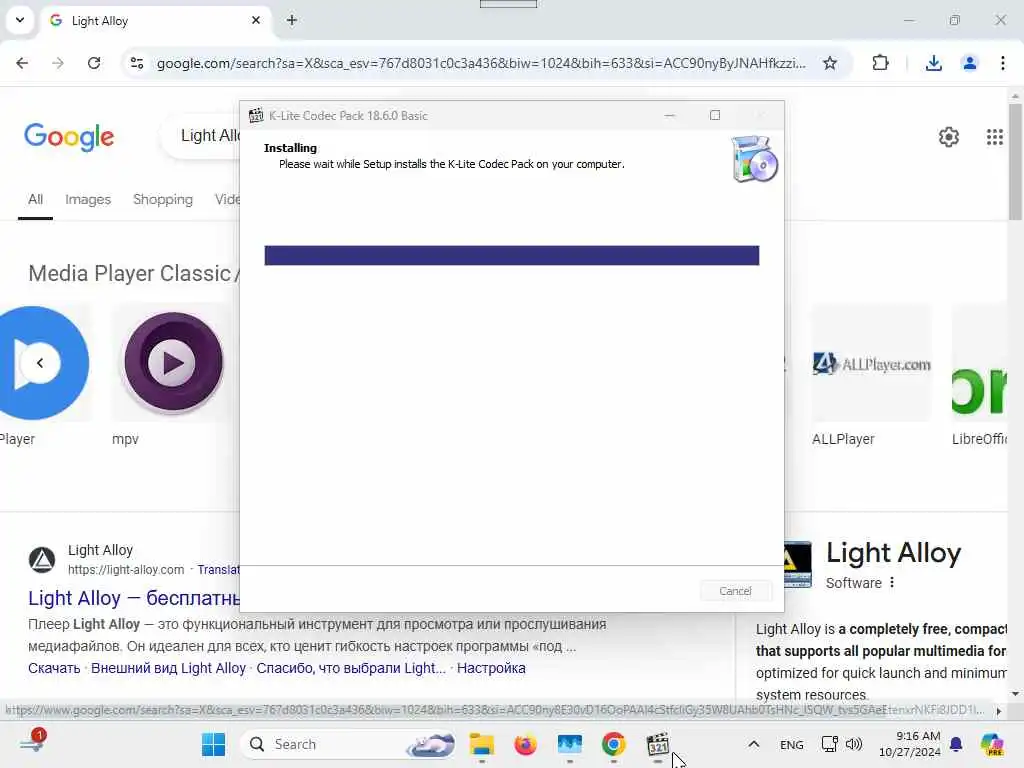Go to Google homepage logo

point(69,137)
